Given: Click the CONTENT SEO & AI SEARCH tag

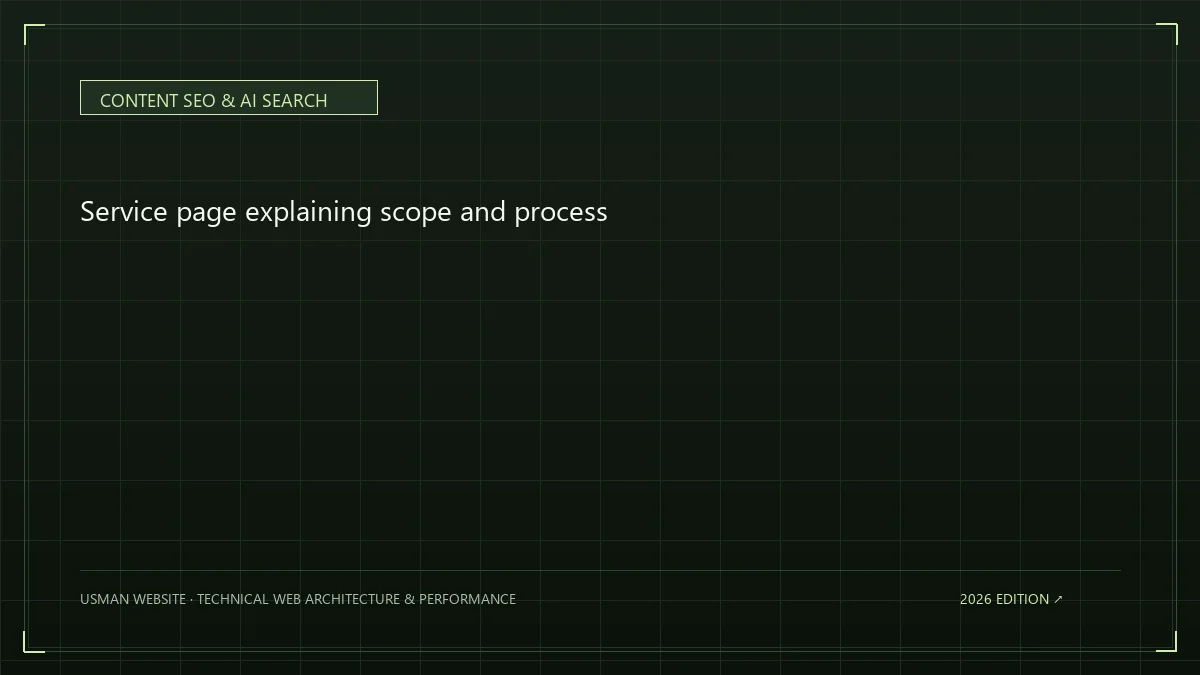Looking at the screenshot, I should pos(228,98).
